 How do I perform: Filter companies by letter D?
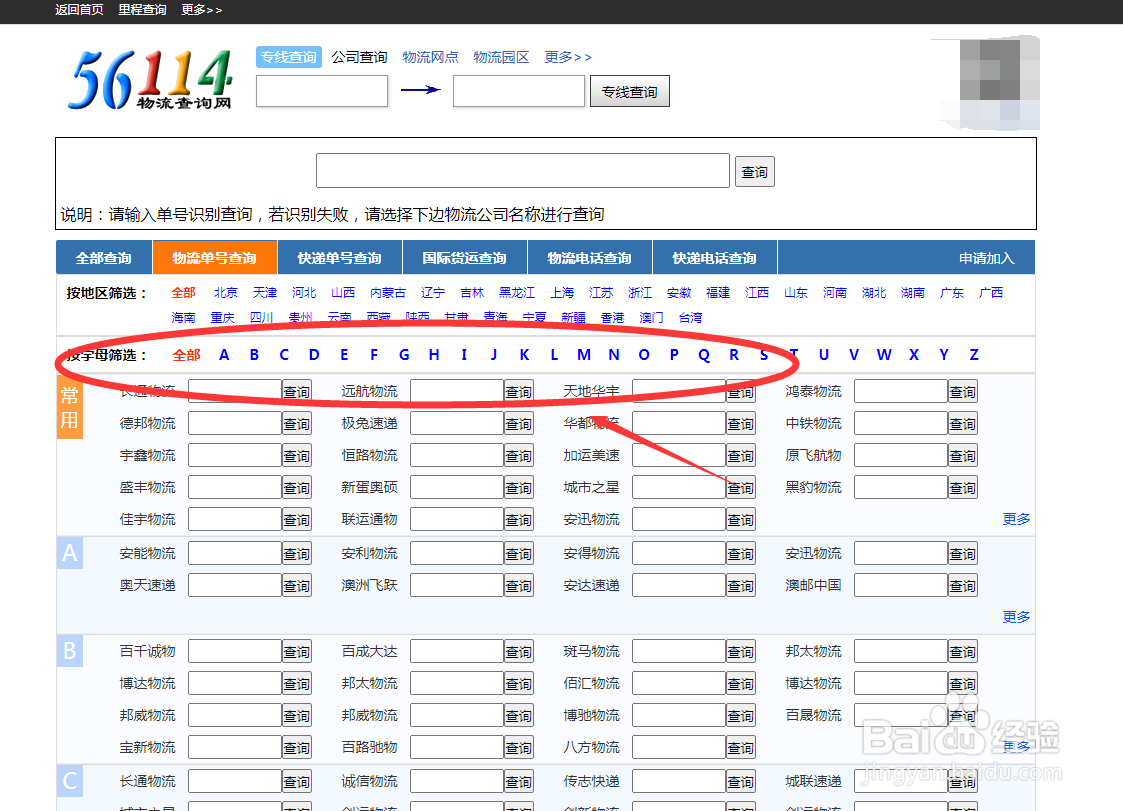[x=314, y=355]
